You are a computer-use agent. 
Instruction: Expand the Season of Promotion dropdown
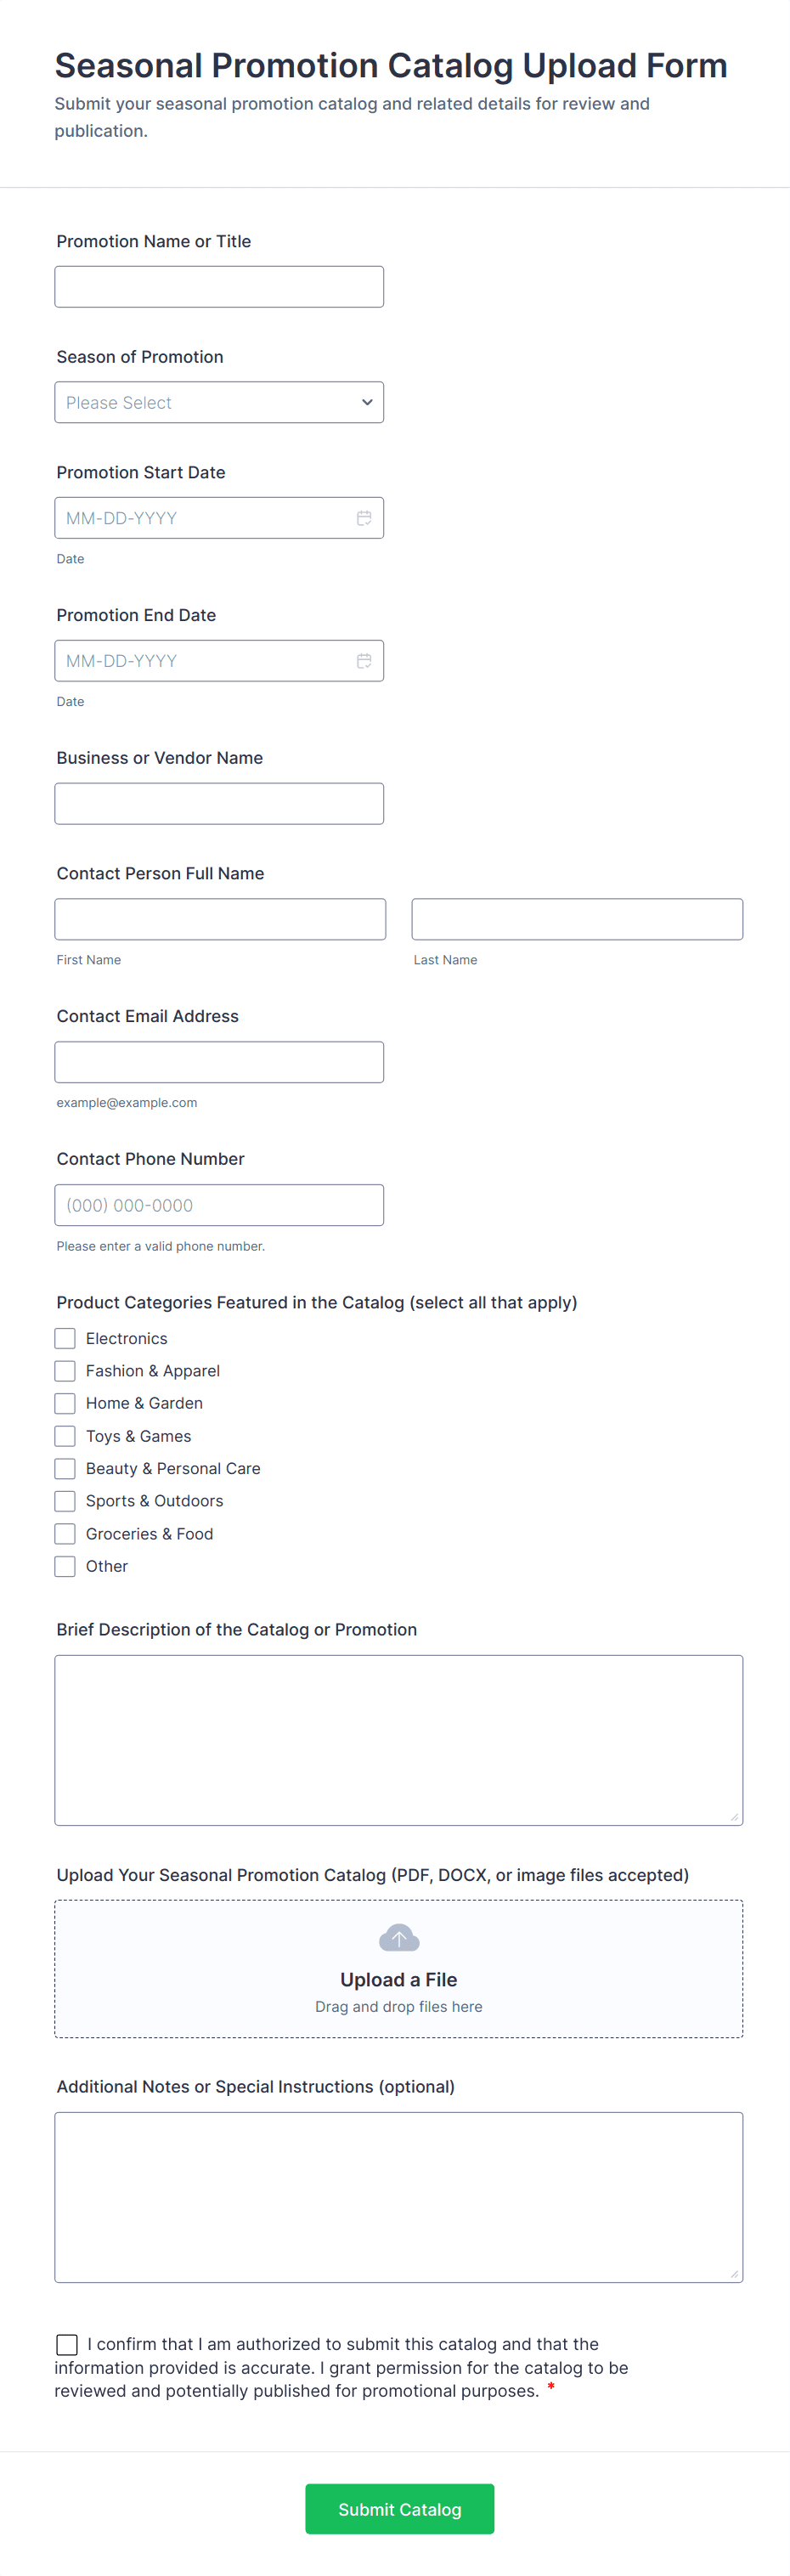pyautogui.click(x=219, y=402)
